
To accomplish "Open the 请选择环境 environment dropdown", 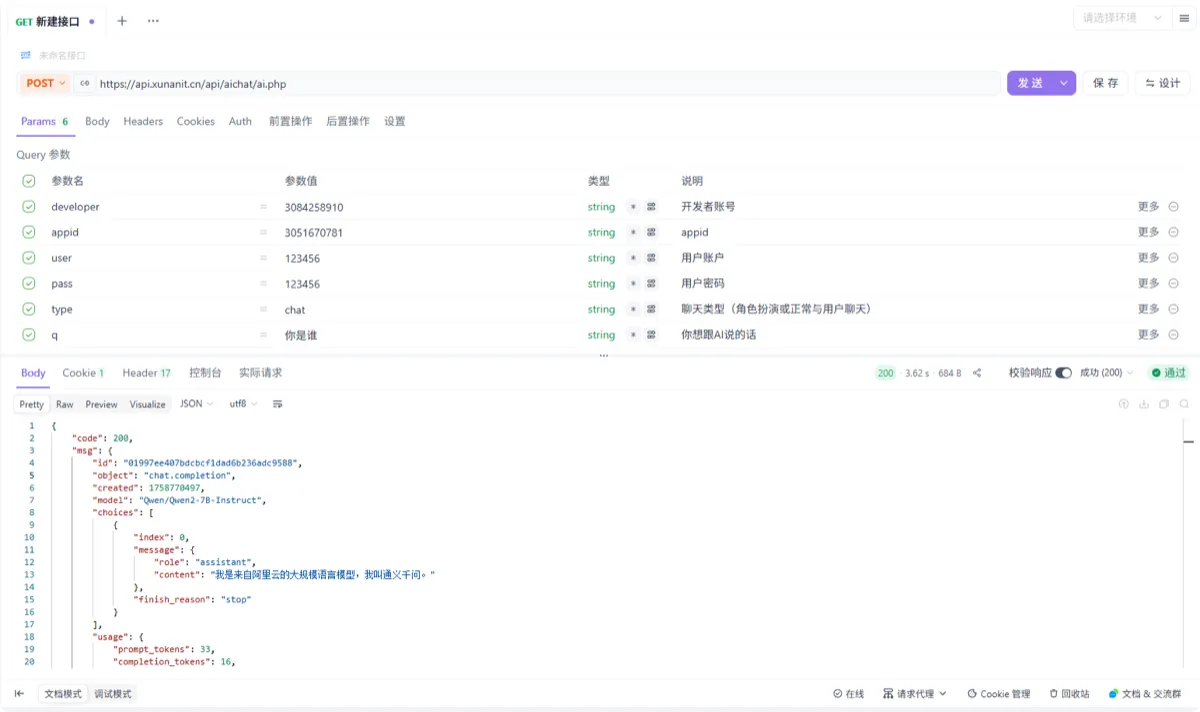I will click(1123, 18).
